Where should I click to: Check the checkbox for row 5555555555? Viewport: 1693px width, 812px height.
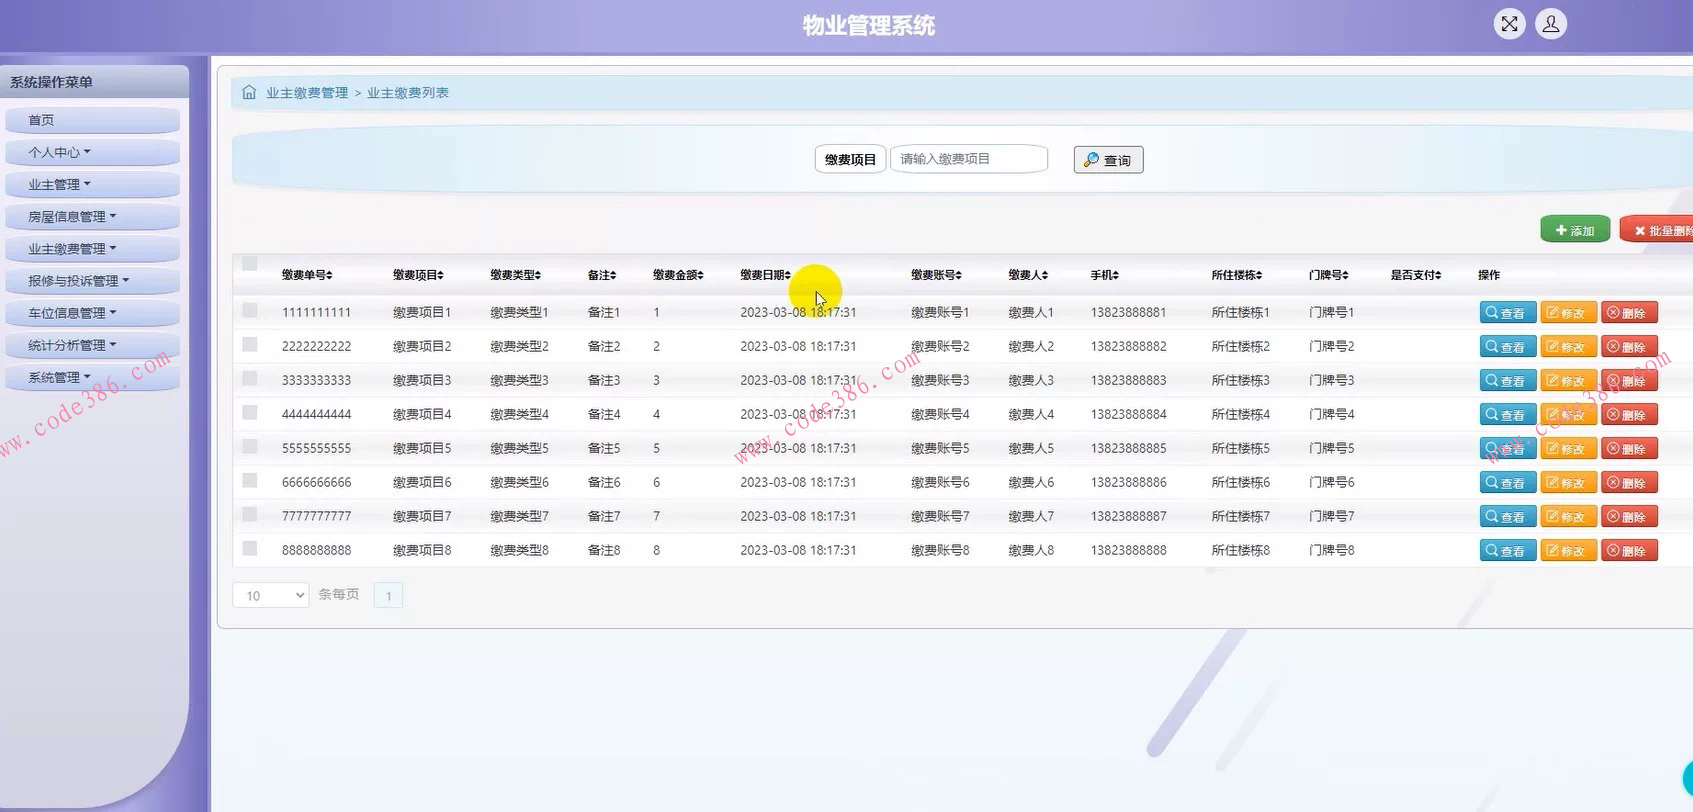[x=250, y=447]
